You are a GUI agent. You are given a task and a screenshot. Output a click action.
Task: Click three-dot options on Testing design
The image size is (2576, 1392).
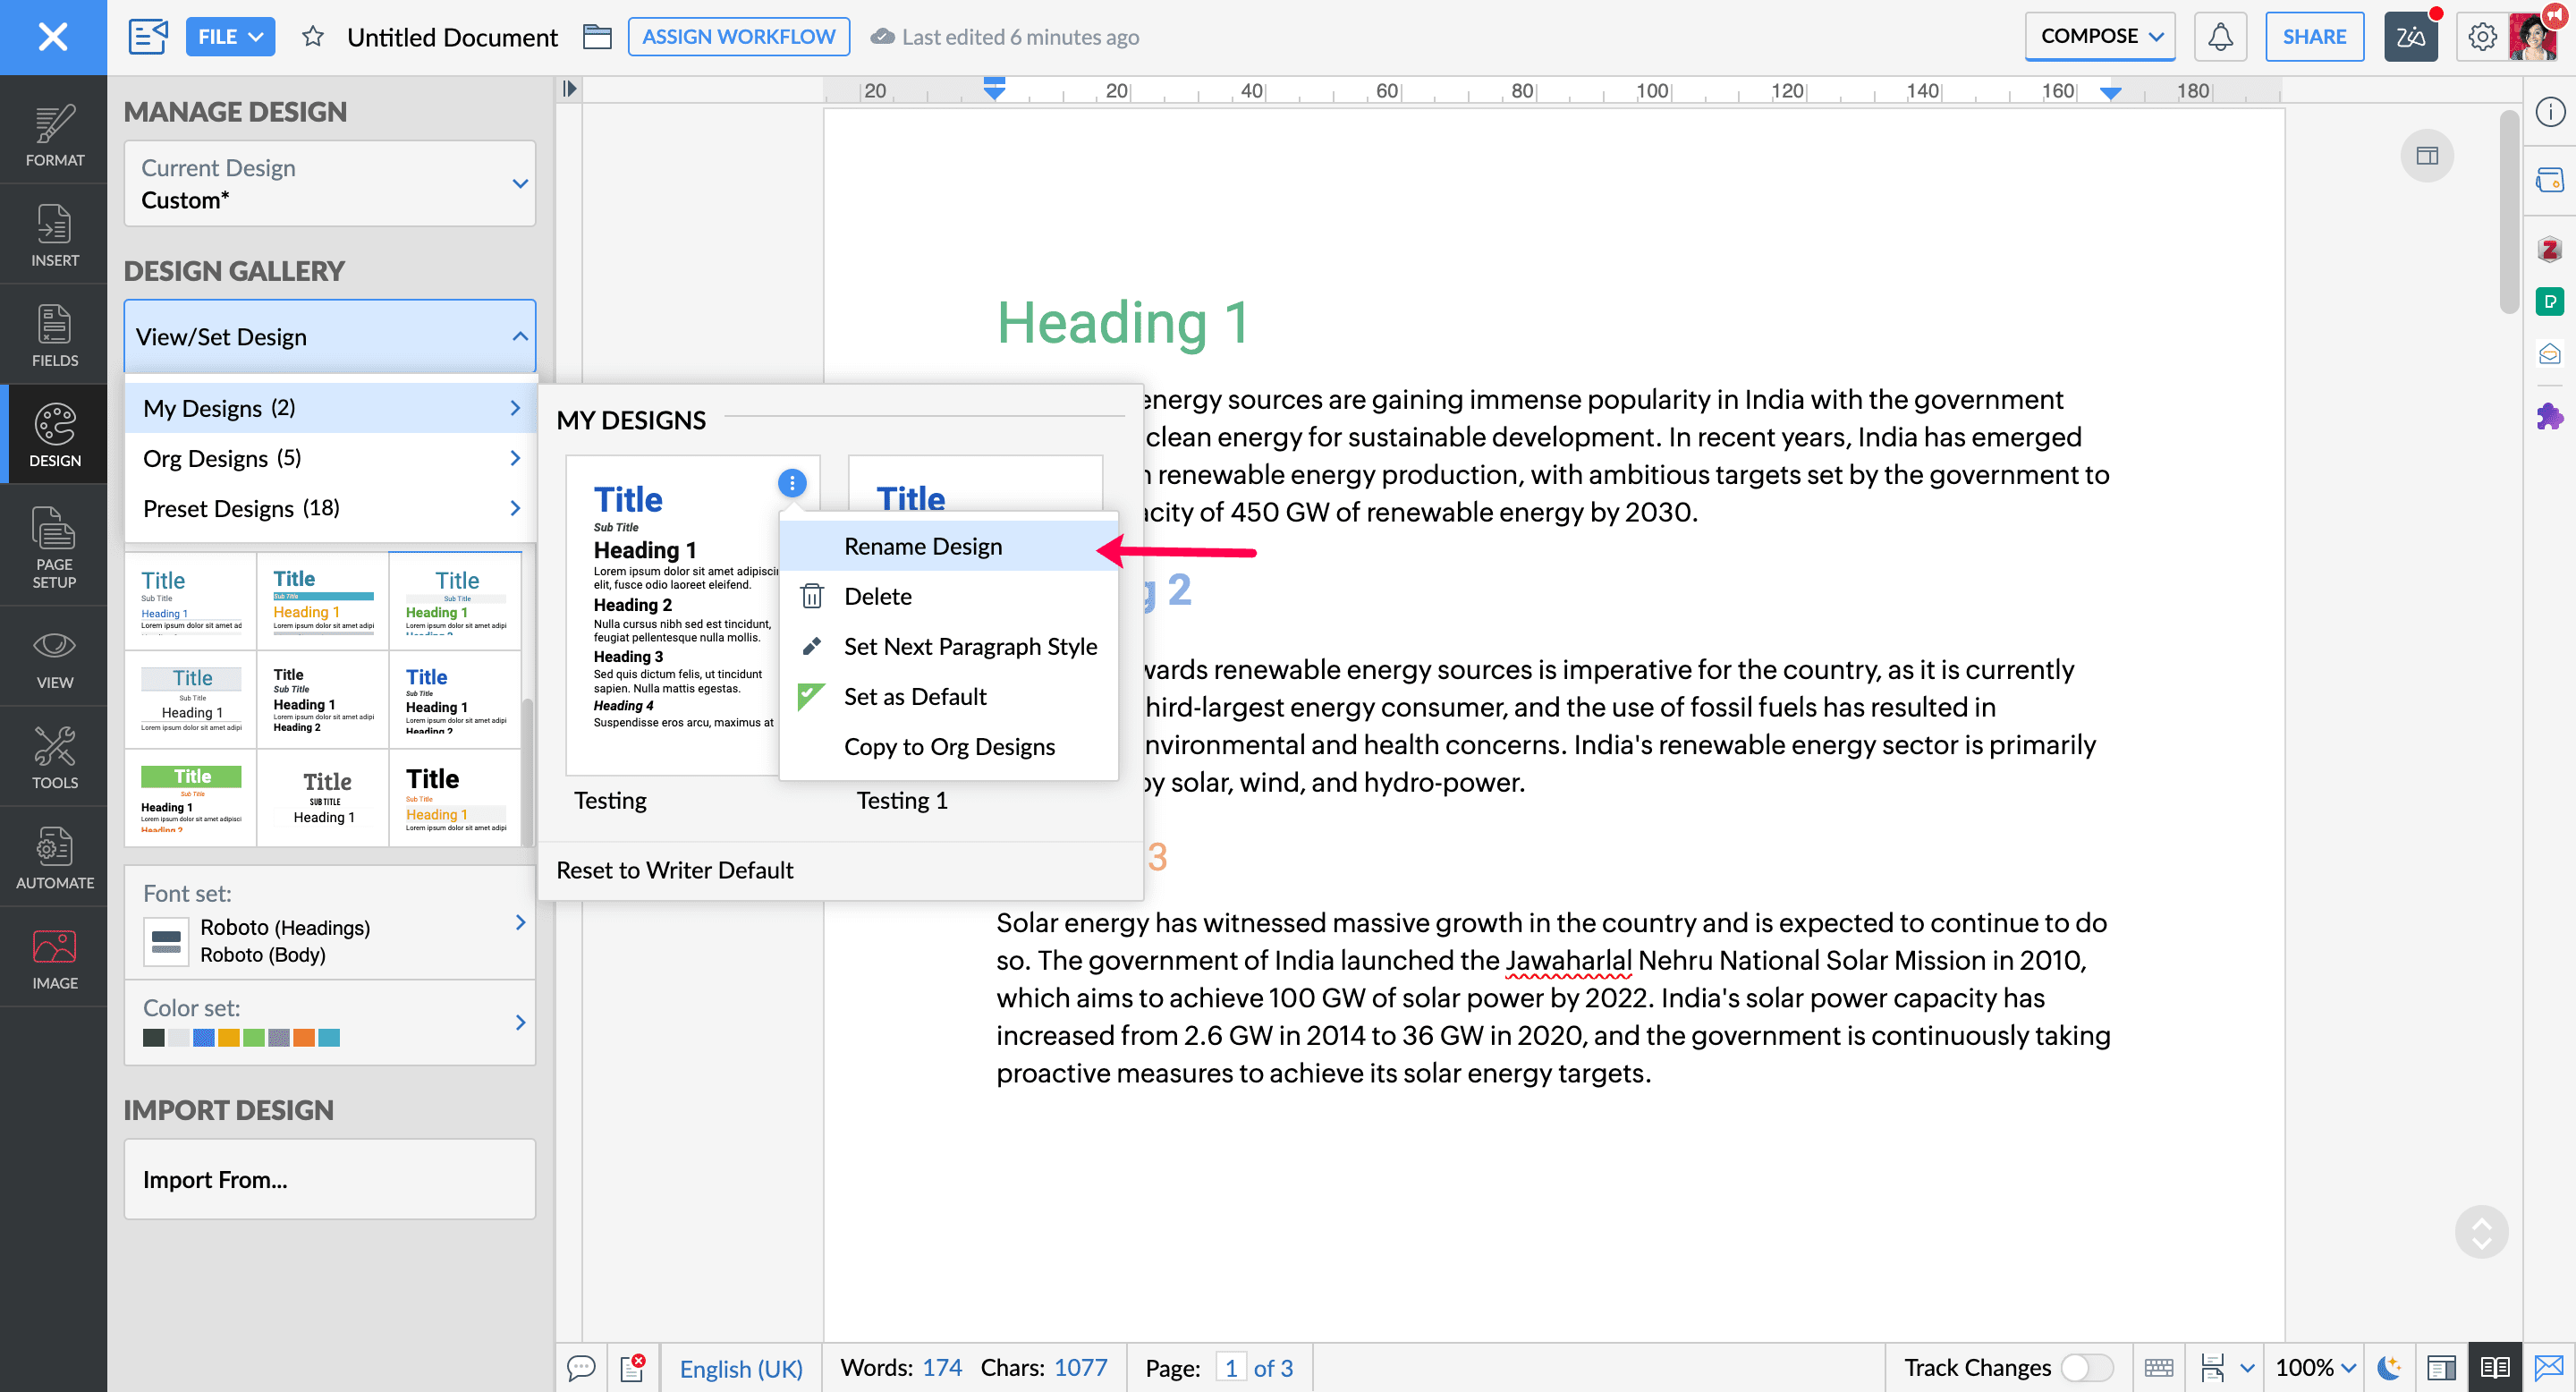point(791,483)
